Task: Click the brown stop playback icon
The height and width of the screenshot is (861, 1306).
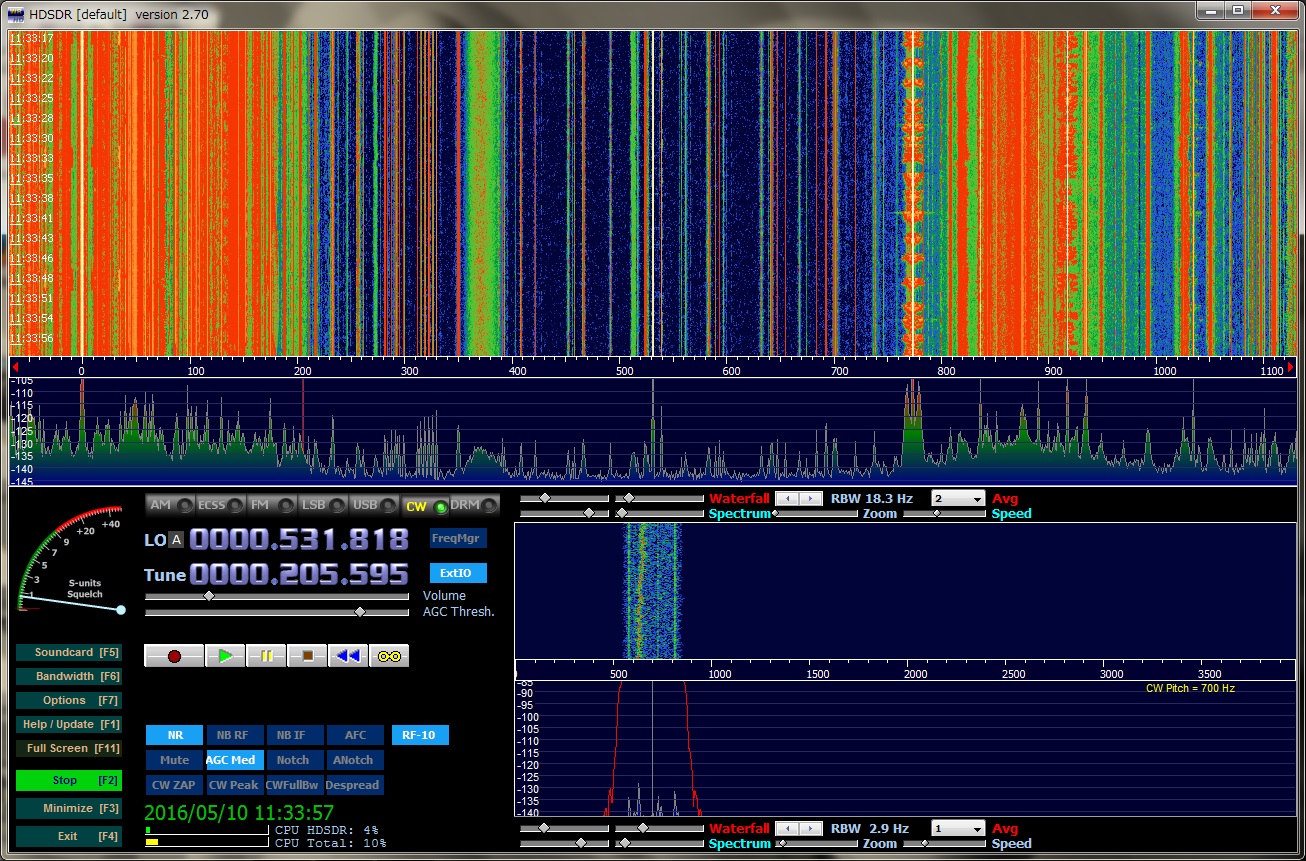Action: (308, 656)
